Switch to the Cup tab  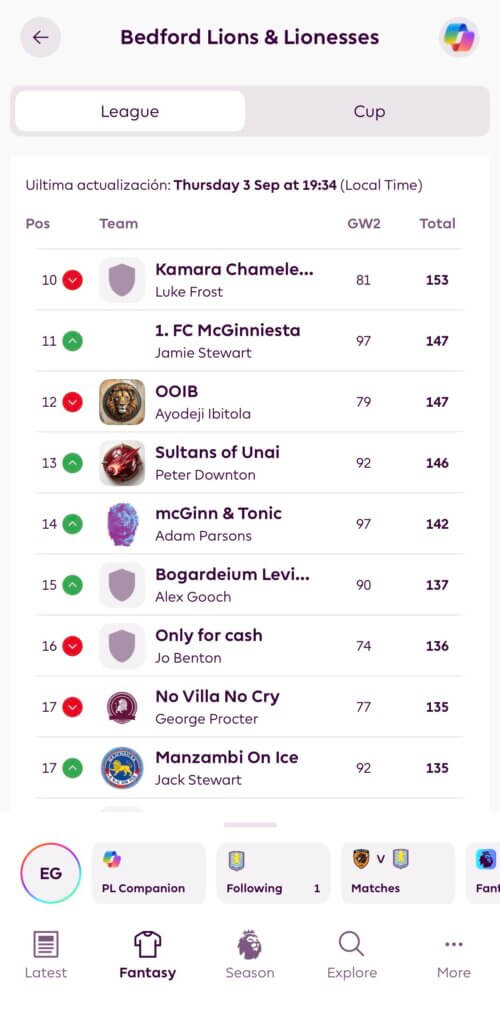click(369, 112)
